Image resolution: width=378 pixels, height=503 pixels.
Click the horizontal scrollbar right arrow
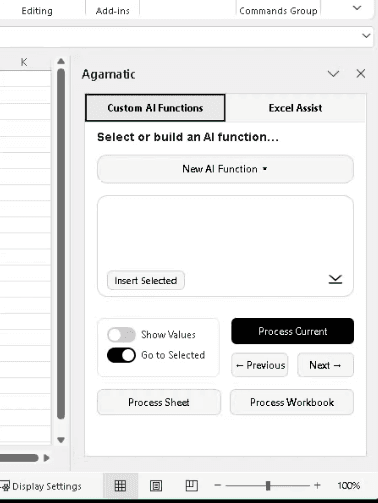click(x=47, y=458)
